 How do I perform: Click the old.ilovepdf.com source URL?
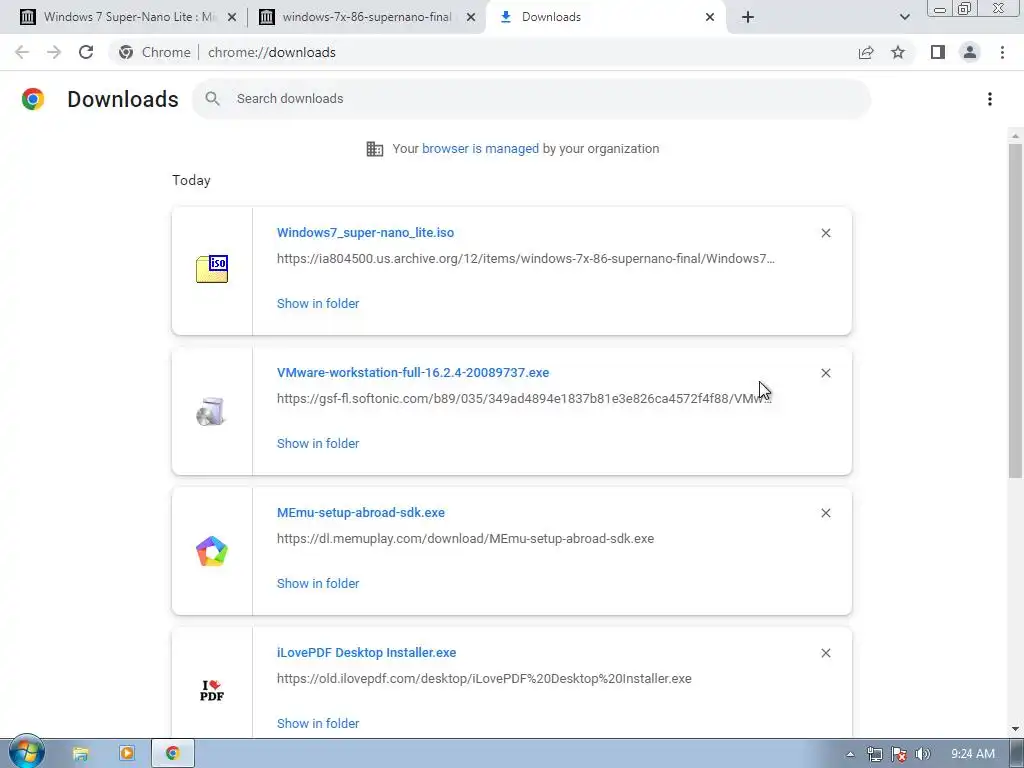tap(484, 679)
